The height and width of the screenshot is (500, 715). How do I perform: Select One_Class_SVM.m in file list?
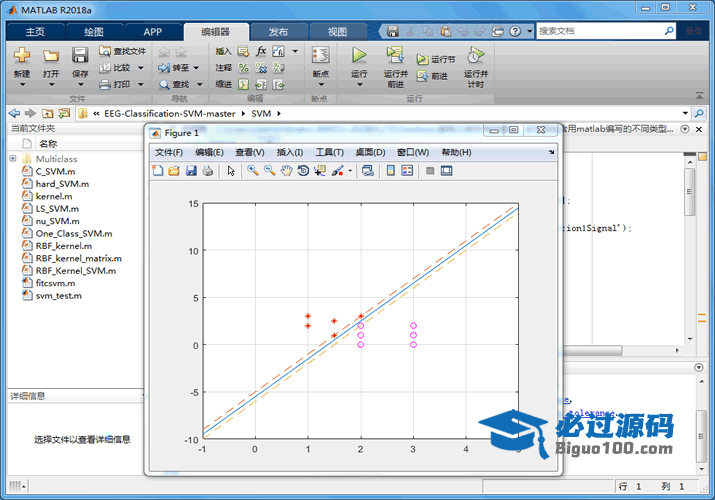pyautogui.click(x=74, y=233)
